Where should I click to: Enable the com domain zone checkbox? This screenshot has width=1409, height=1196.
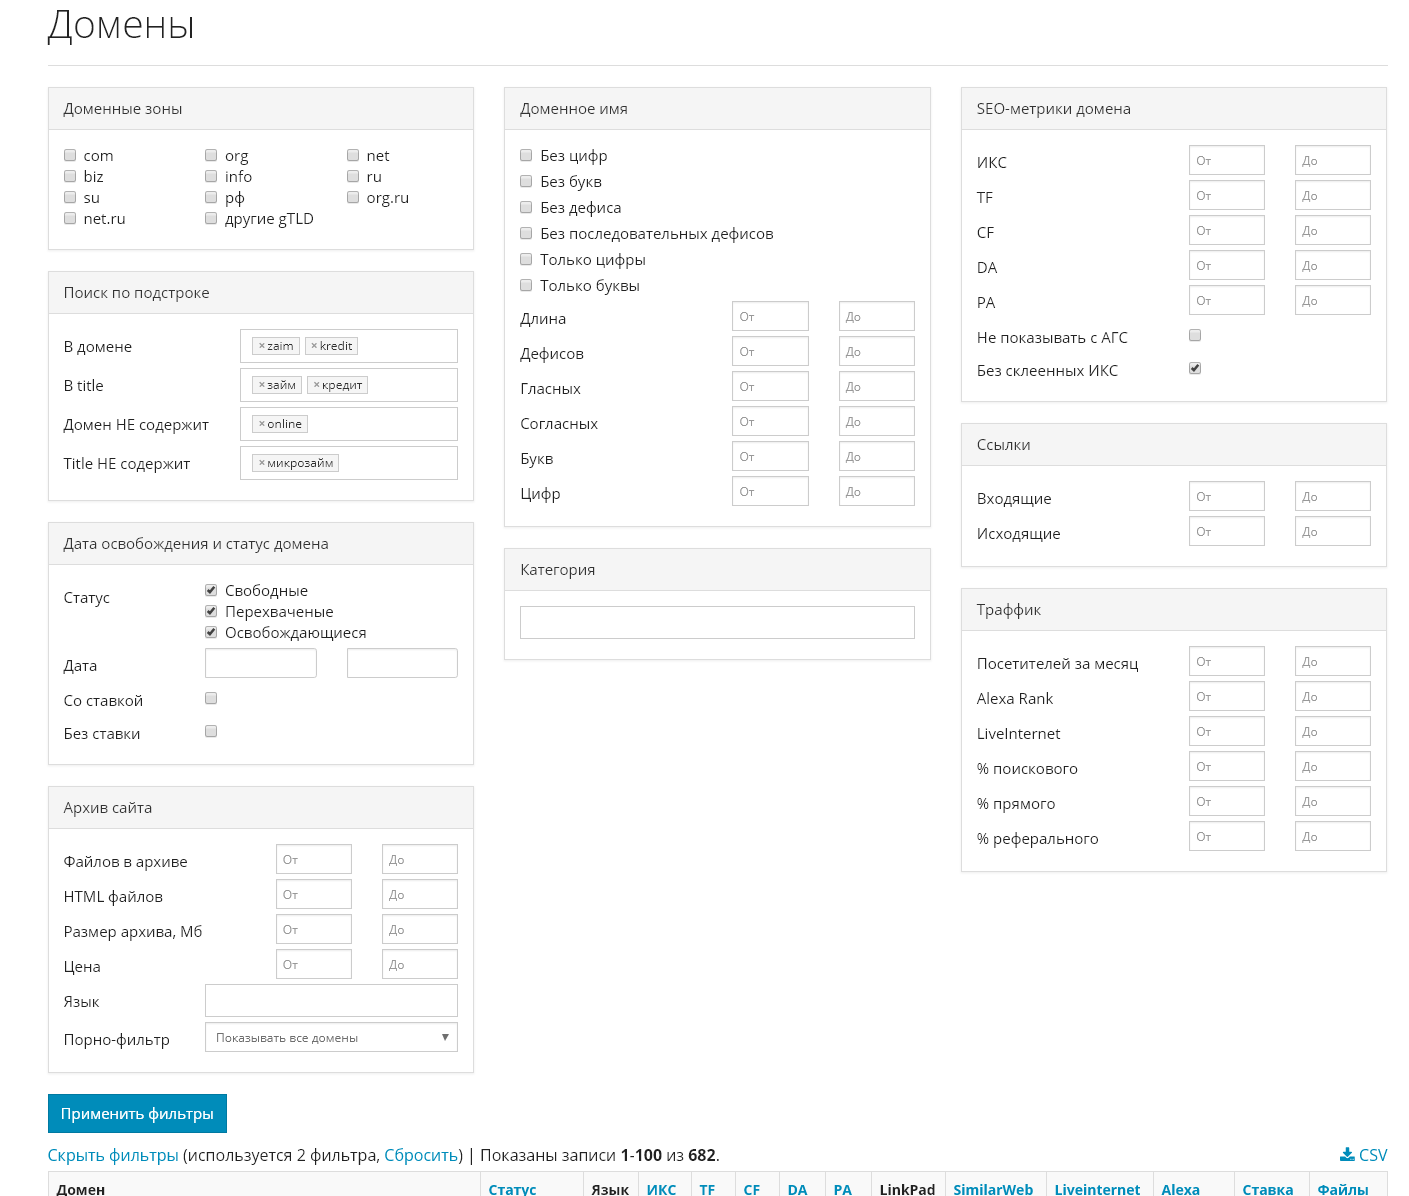coord(70,155)
